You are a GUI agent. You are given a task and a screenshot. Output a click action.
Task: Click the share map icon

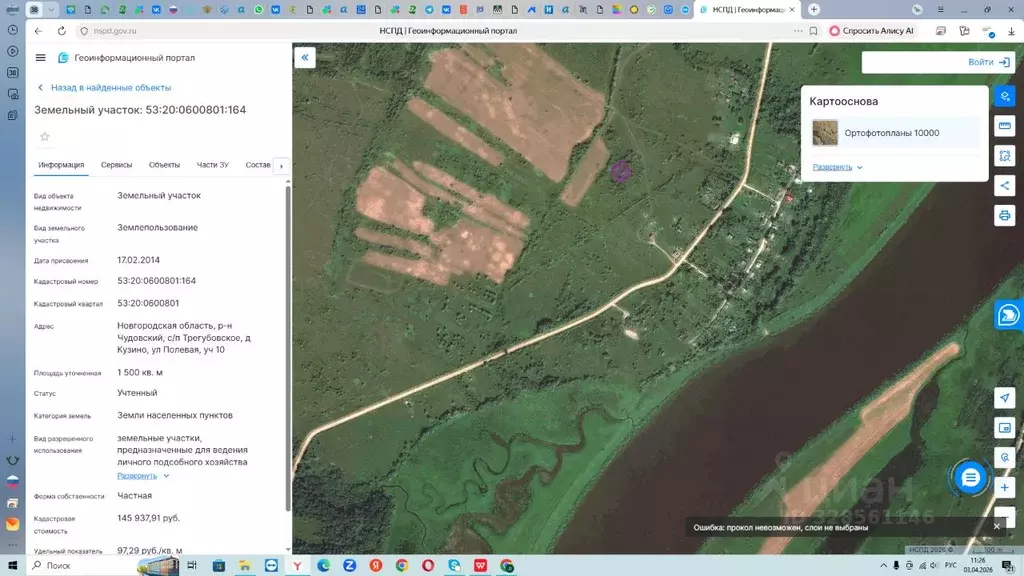pyautogui.click(x=1005, y=186)
